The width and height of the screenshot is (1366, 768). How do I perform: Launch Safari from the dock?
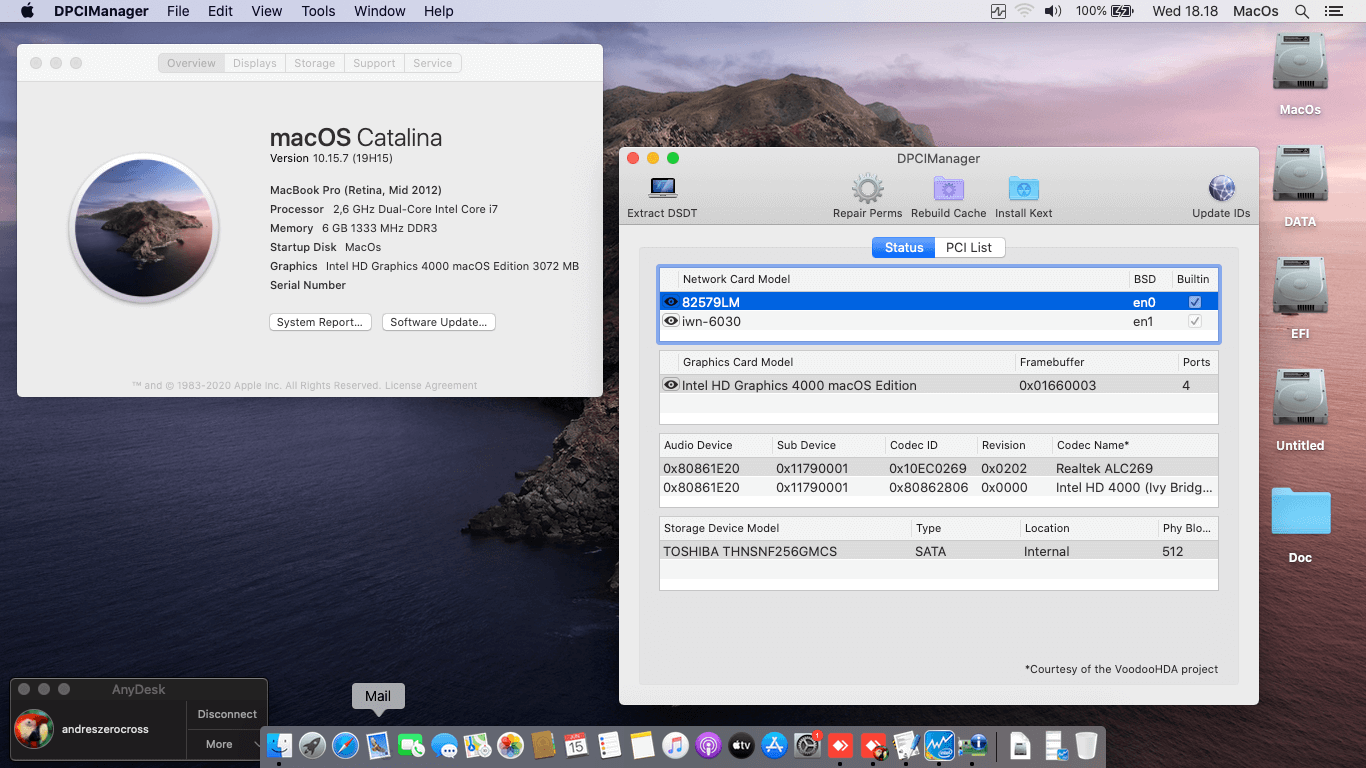[345, 745]
